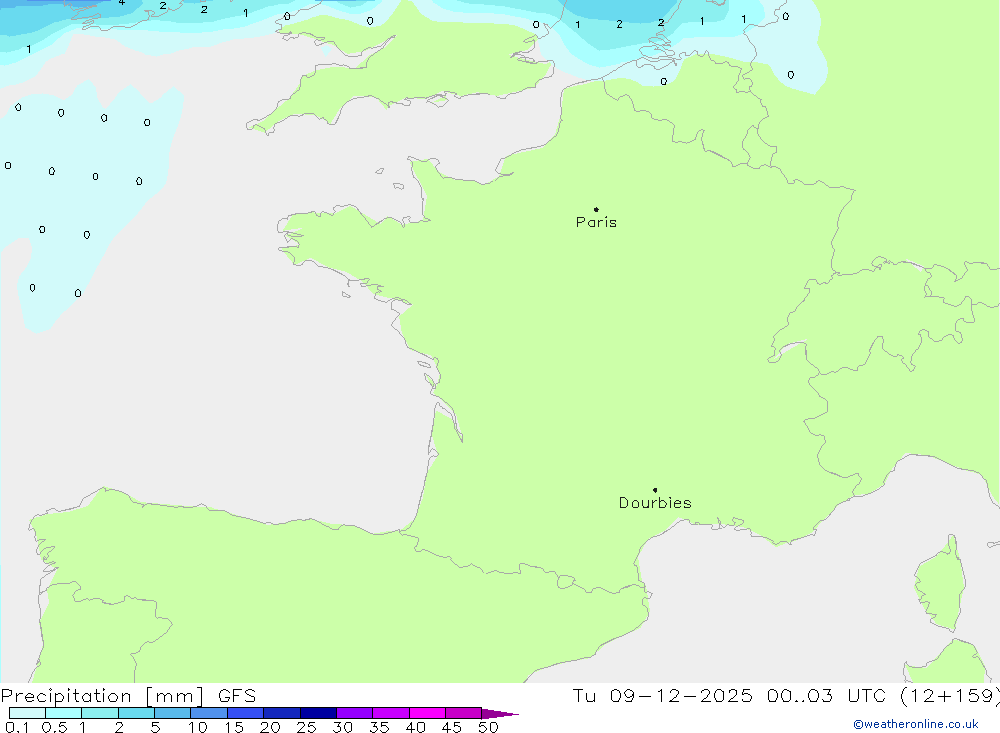
Task: Pick the legend swatch between 20 and 25
Action: point(282,713)
